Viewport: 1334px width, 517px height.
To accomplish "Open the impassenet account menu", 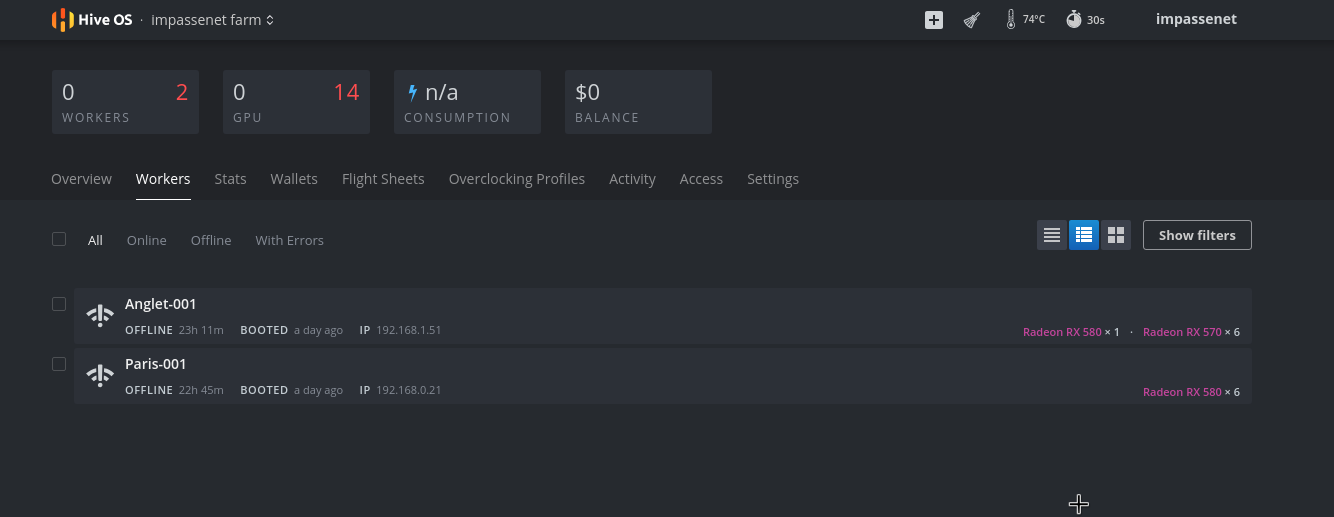I will (x=1196, y=19).
